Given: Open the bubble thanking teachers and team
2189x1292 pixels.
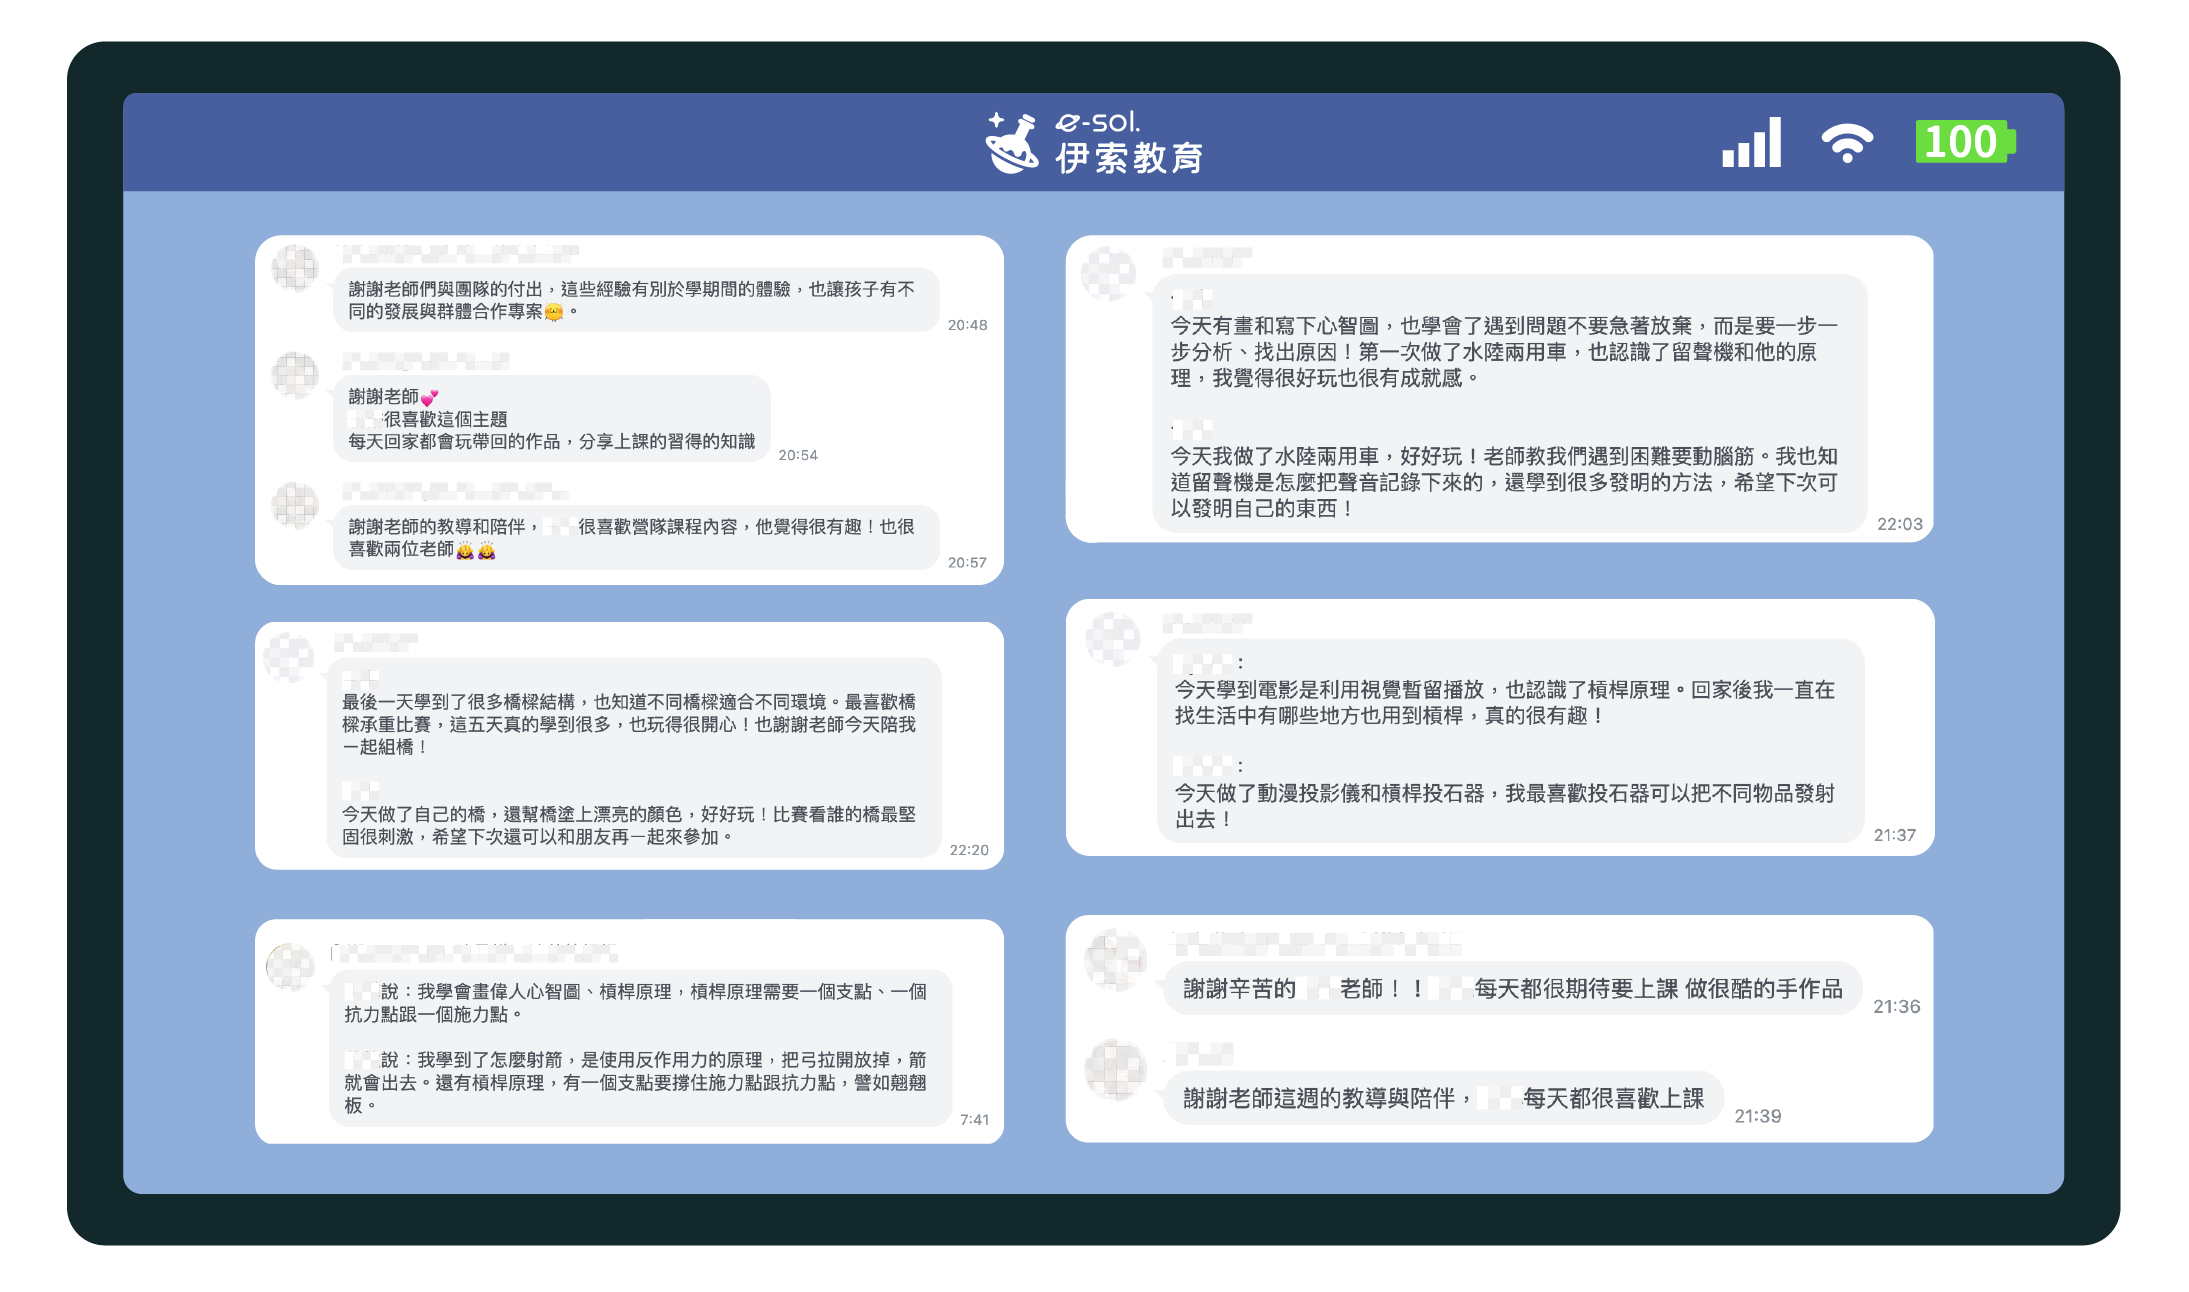Looking at the screenshot, I should [x=636, y=300].
